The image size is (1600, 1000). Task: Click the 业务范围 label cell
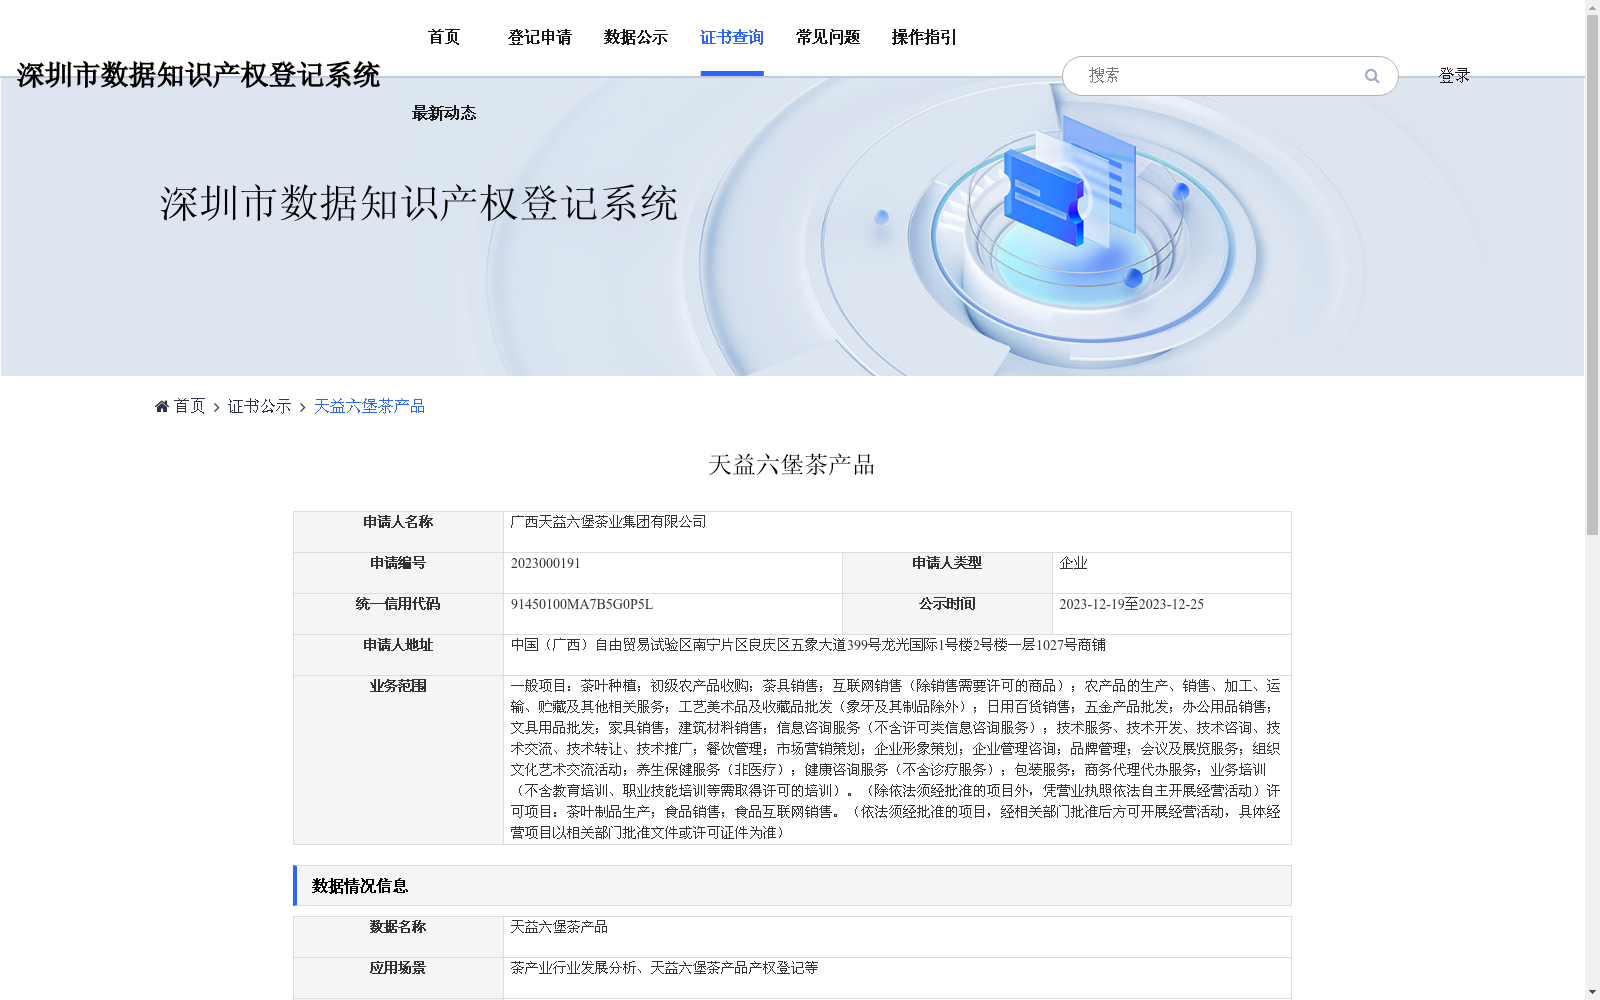[398, 760]
